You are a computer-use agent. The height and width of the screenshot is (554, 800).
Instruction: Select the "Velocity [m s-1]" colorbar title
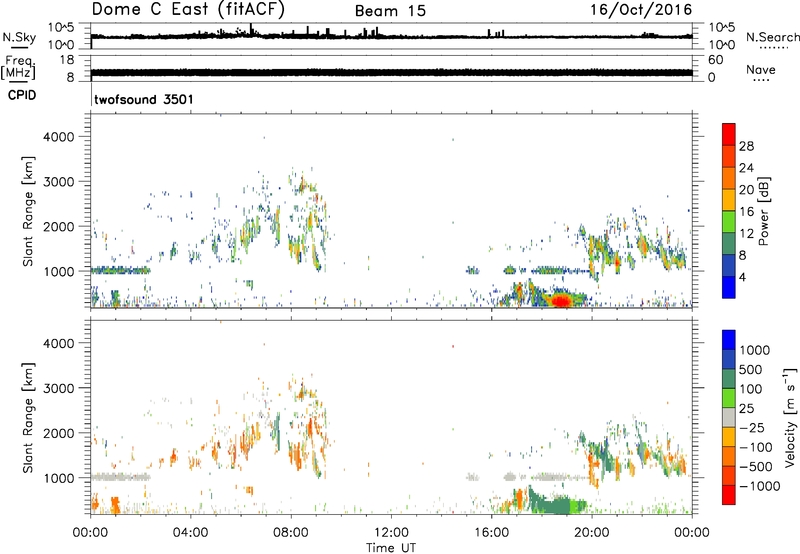click(790, 417)
